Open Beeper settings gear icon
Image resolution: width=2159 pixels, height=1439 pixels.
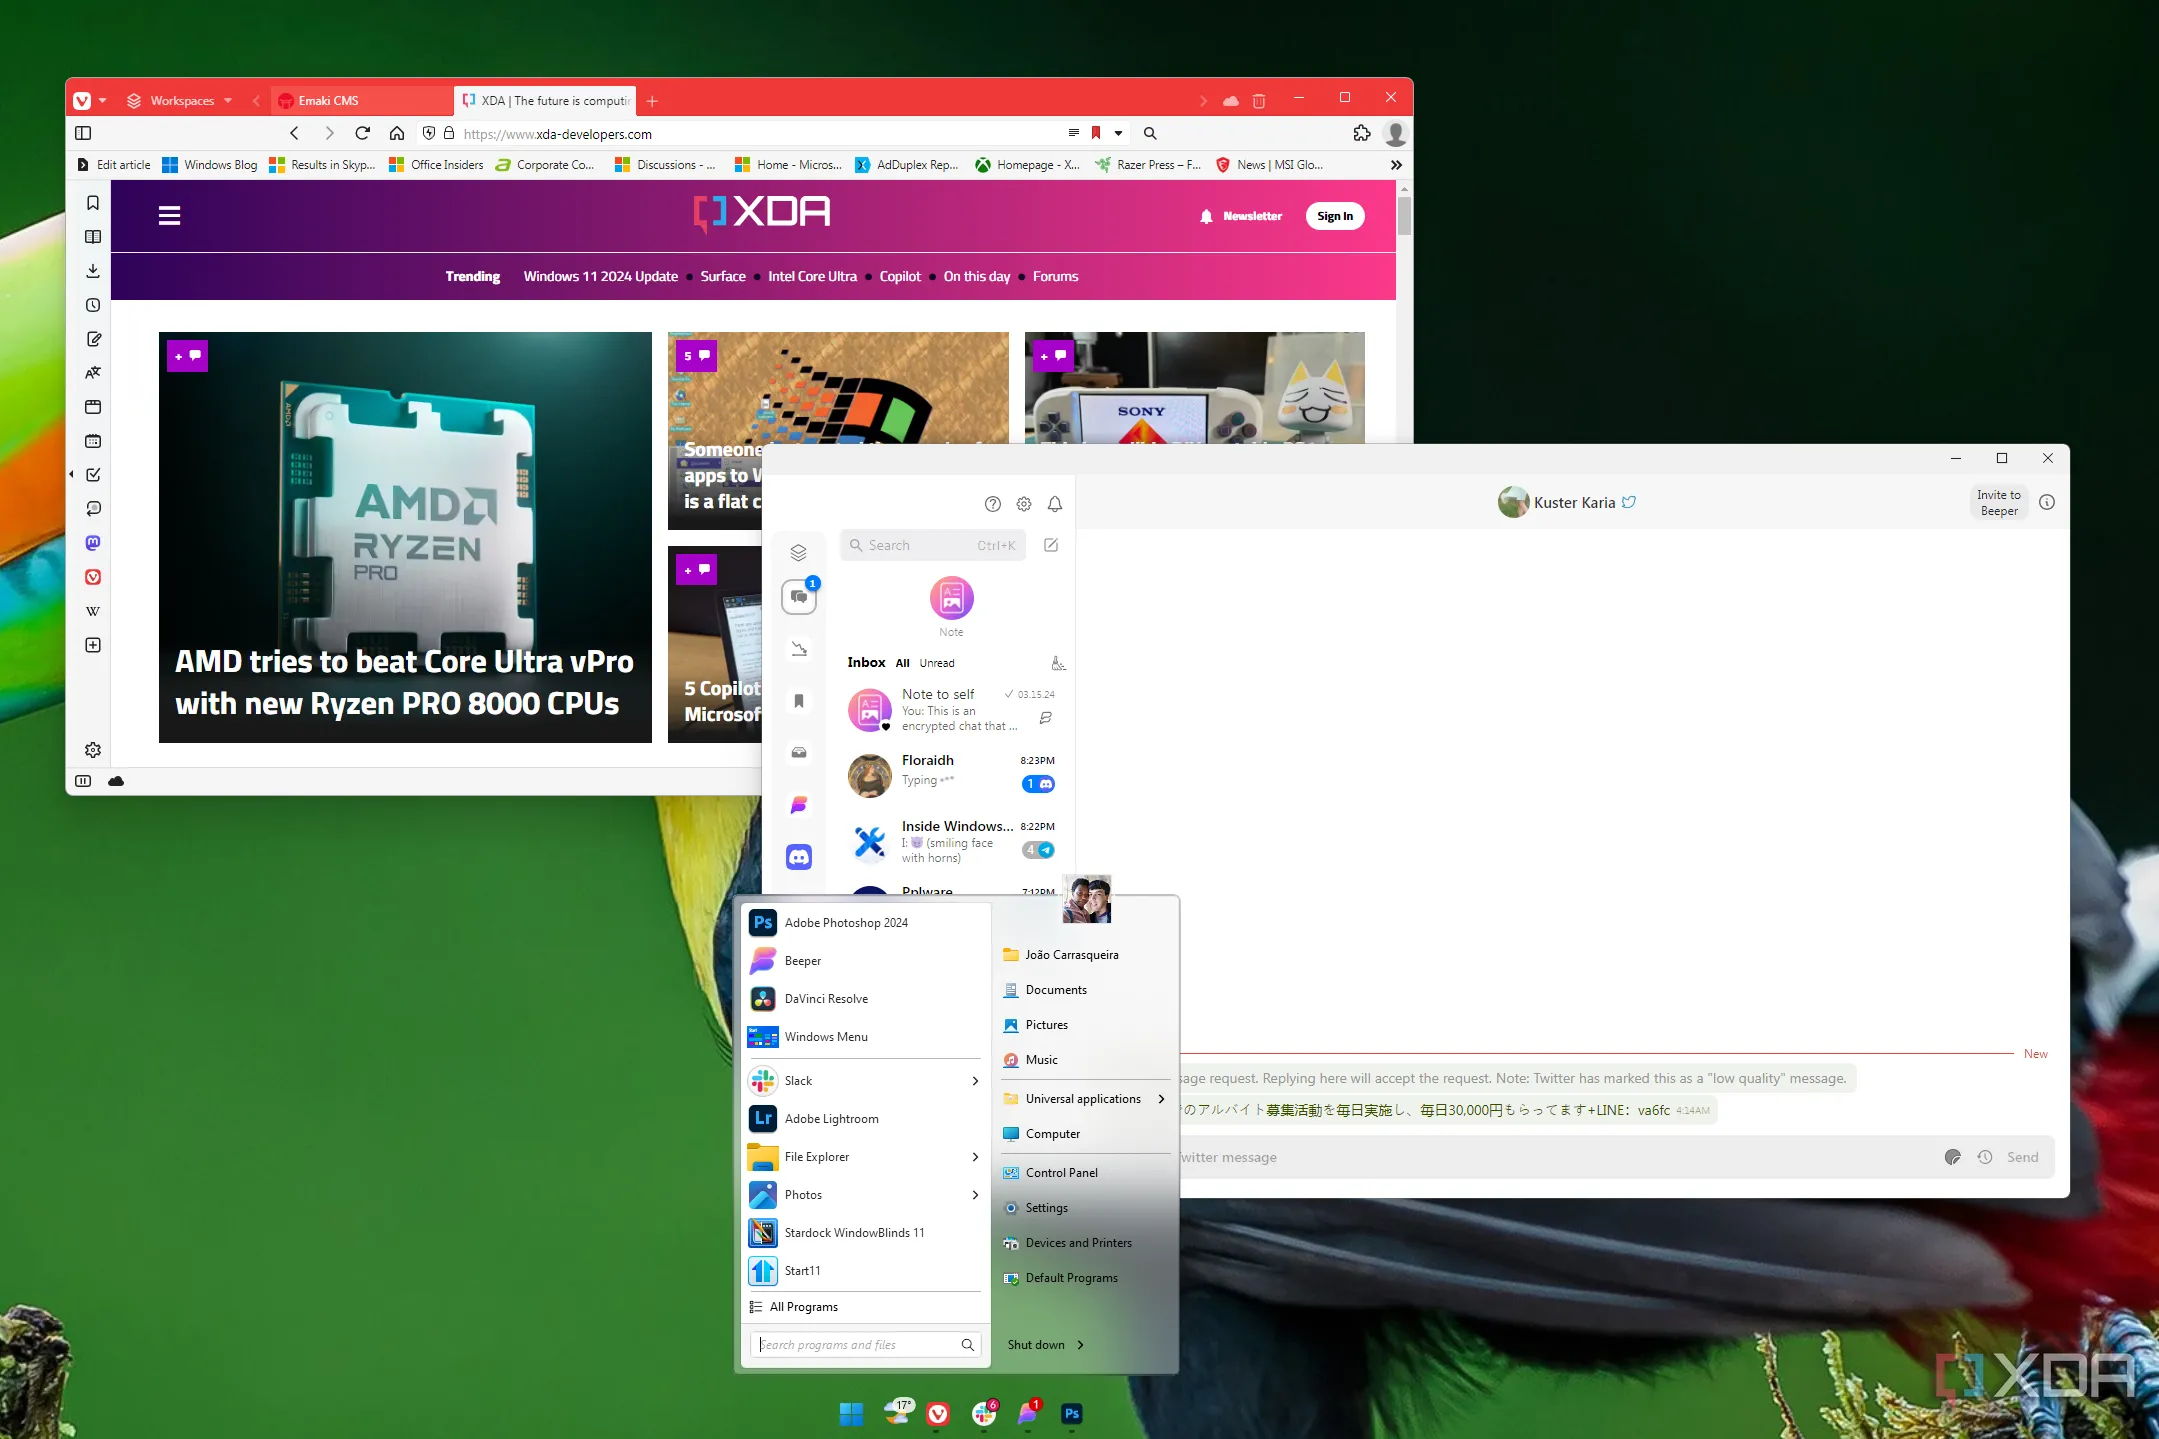point(1024,504)
